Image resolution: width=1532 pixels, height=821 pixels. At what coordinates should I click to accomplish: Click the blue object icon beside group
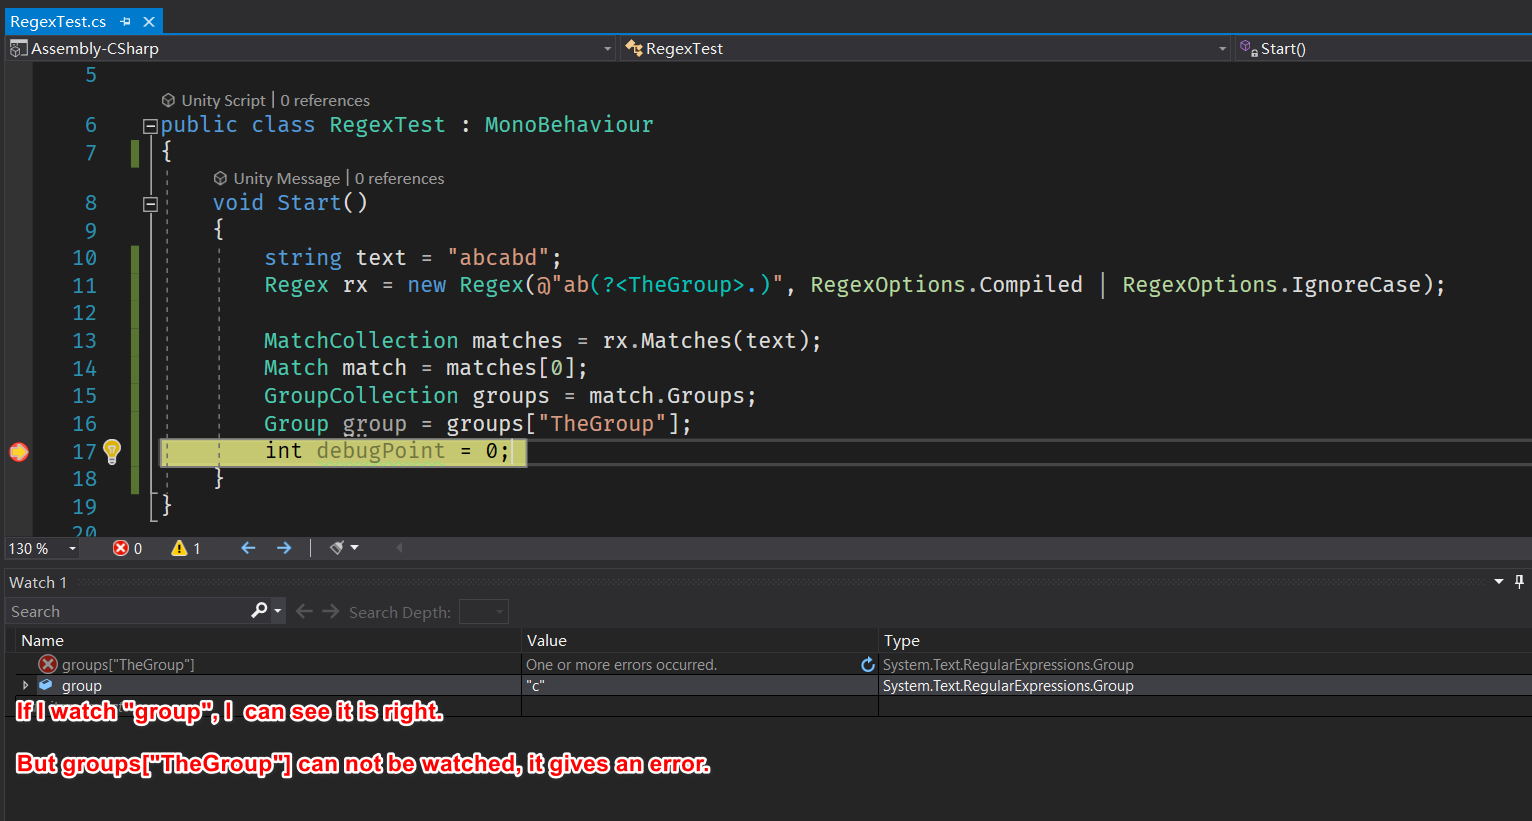point(45,685)
